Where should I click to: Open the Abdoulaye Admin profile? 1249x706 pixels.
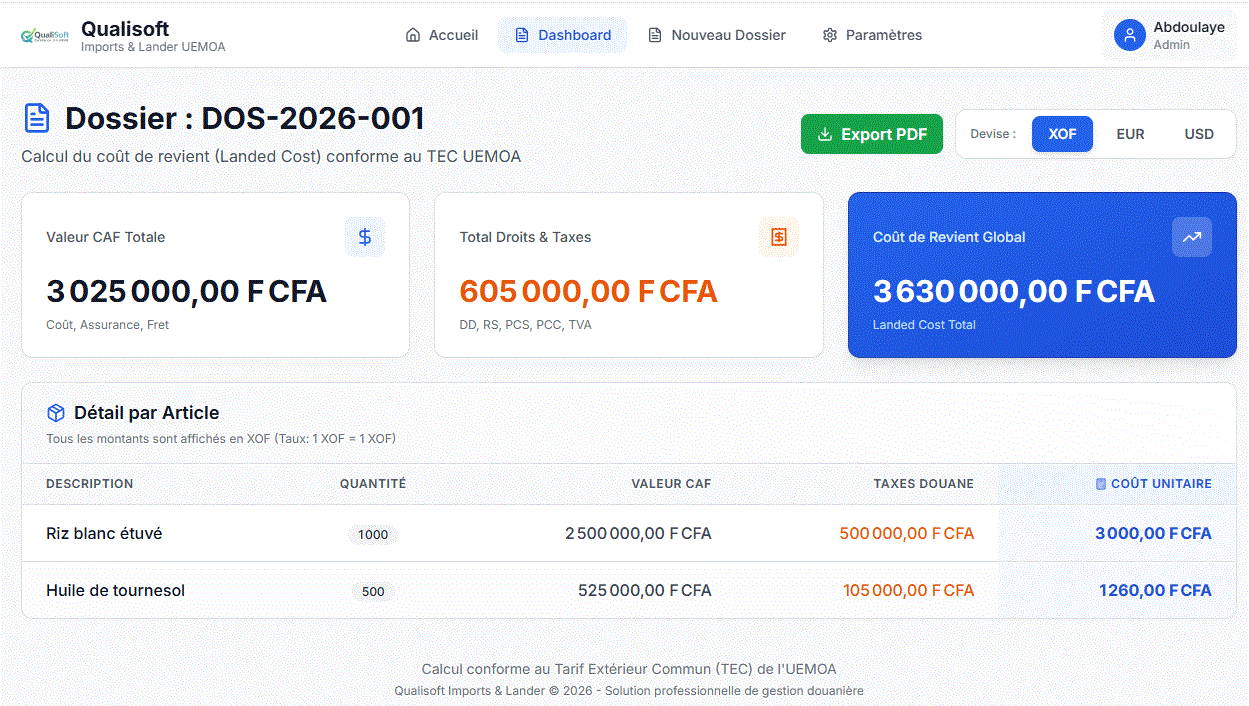pos(1169,35)
